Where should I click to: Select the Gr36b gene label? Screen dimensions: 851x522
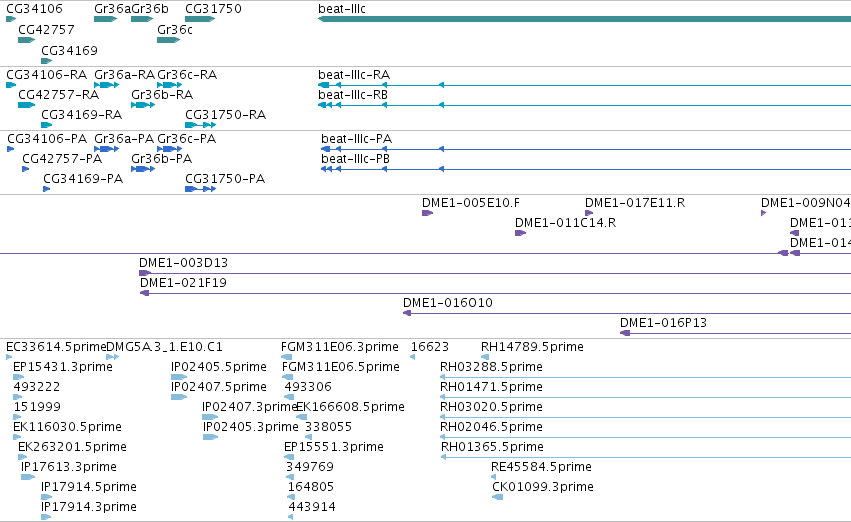point(150,9)
